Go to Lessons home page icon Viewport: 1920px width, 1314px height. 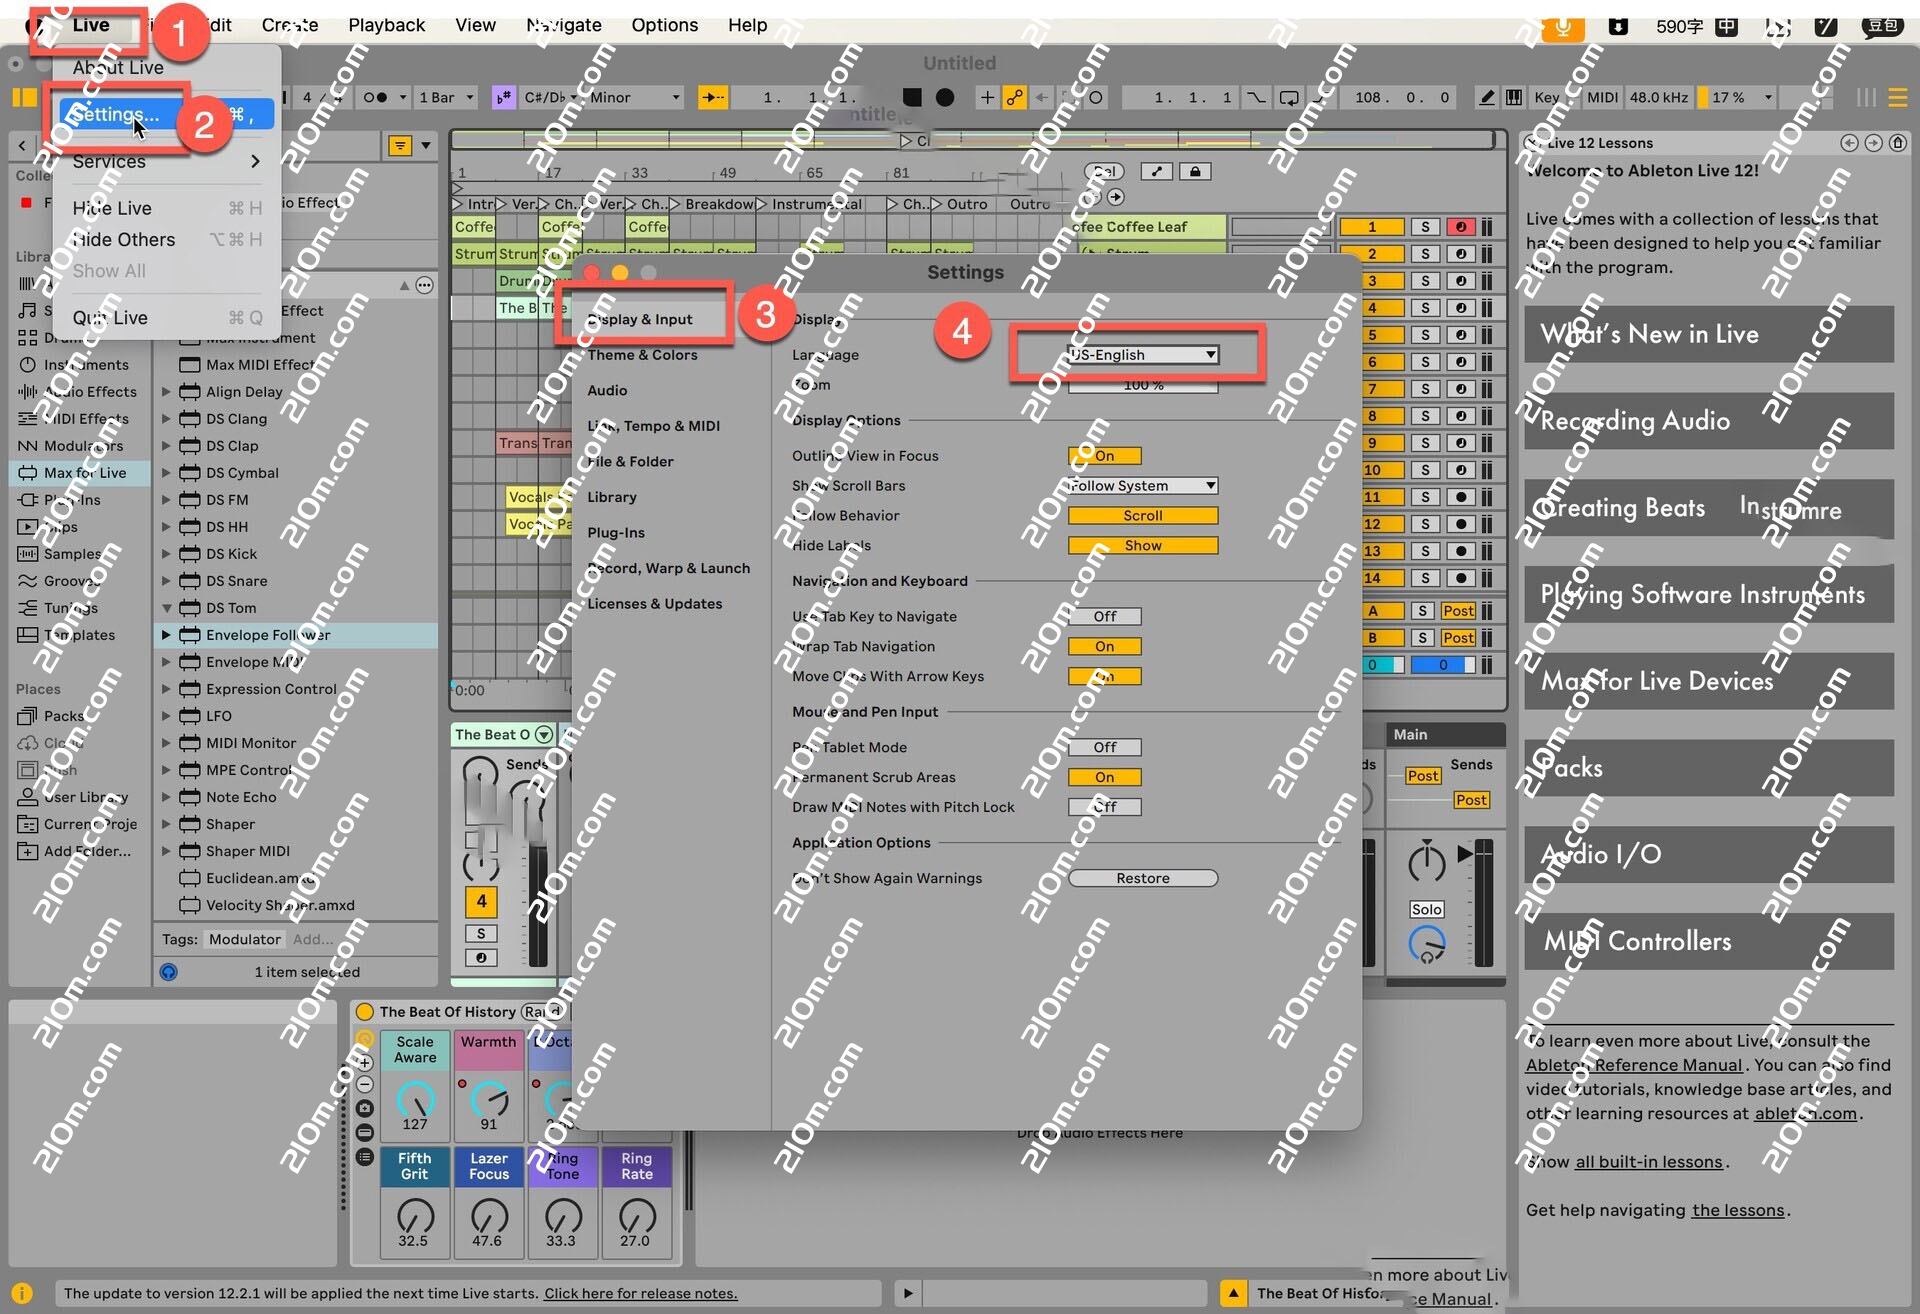tap(1897, 143)
